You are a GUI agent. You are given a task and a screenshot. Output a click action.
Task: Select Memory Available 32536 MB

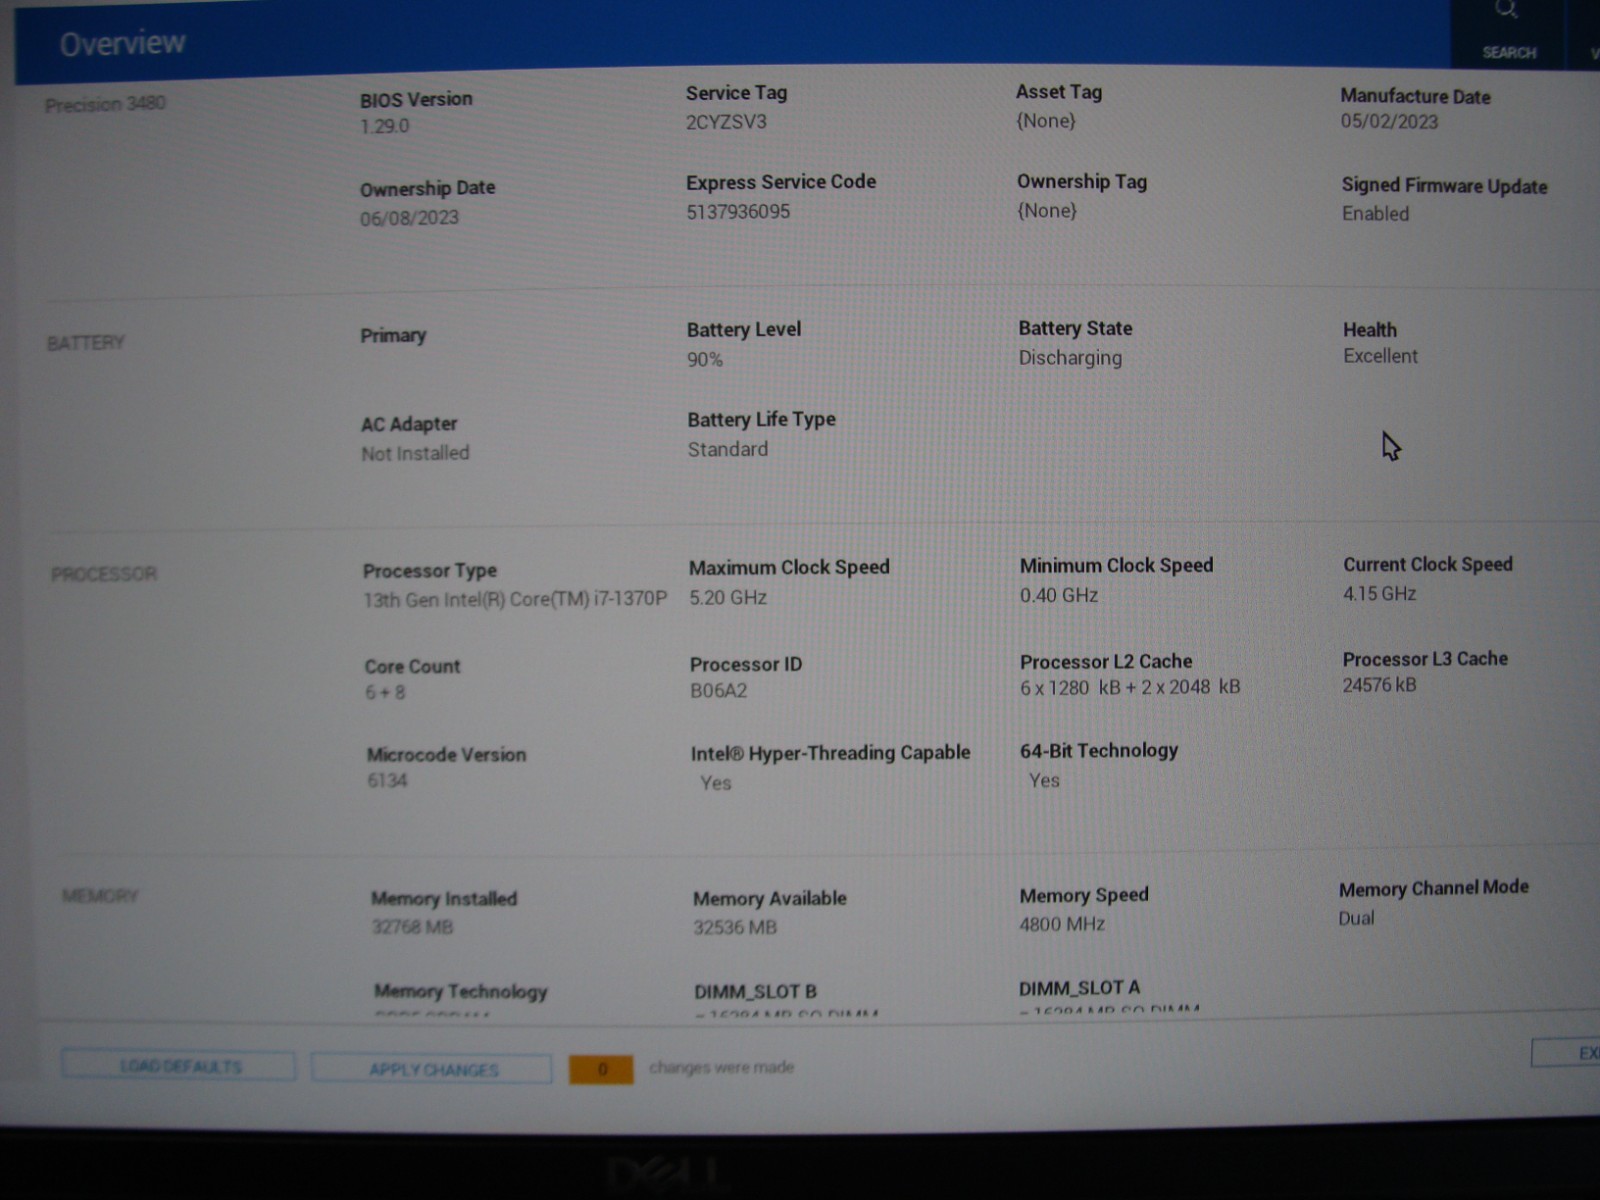pyautogui.click(x=735, y=927)
